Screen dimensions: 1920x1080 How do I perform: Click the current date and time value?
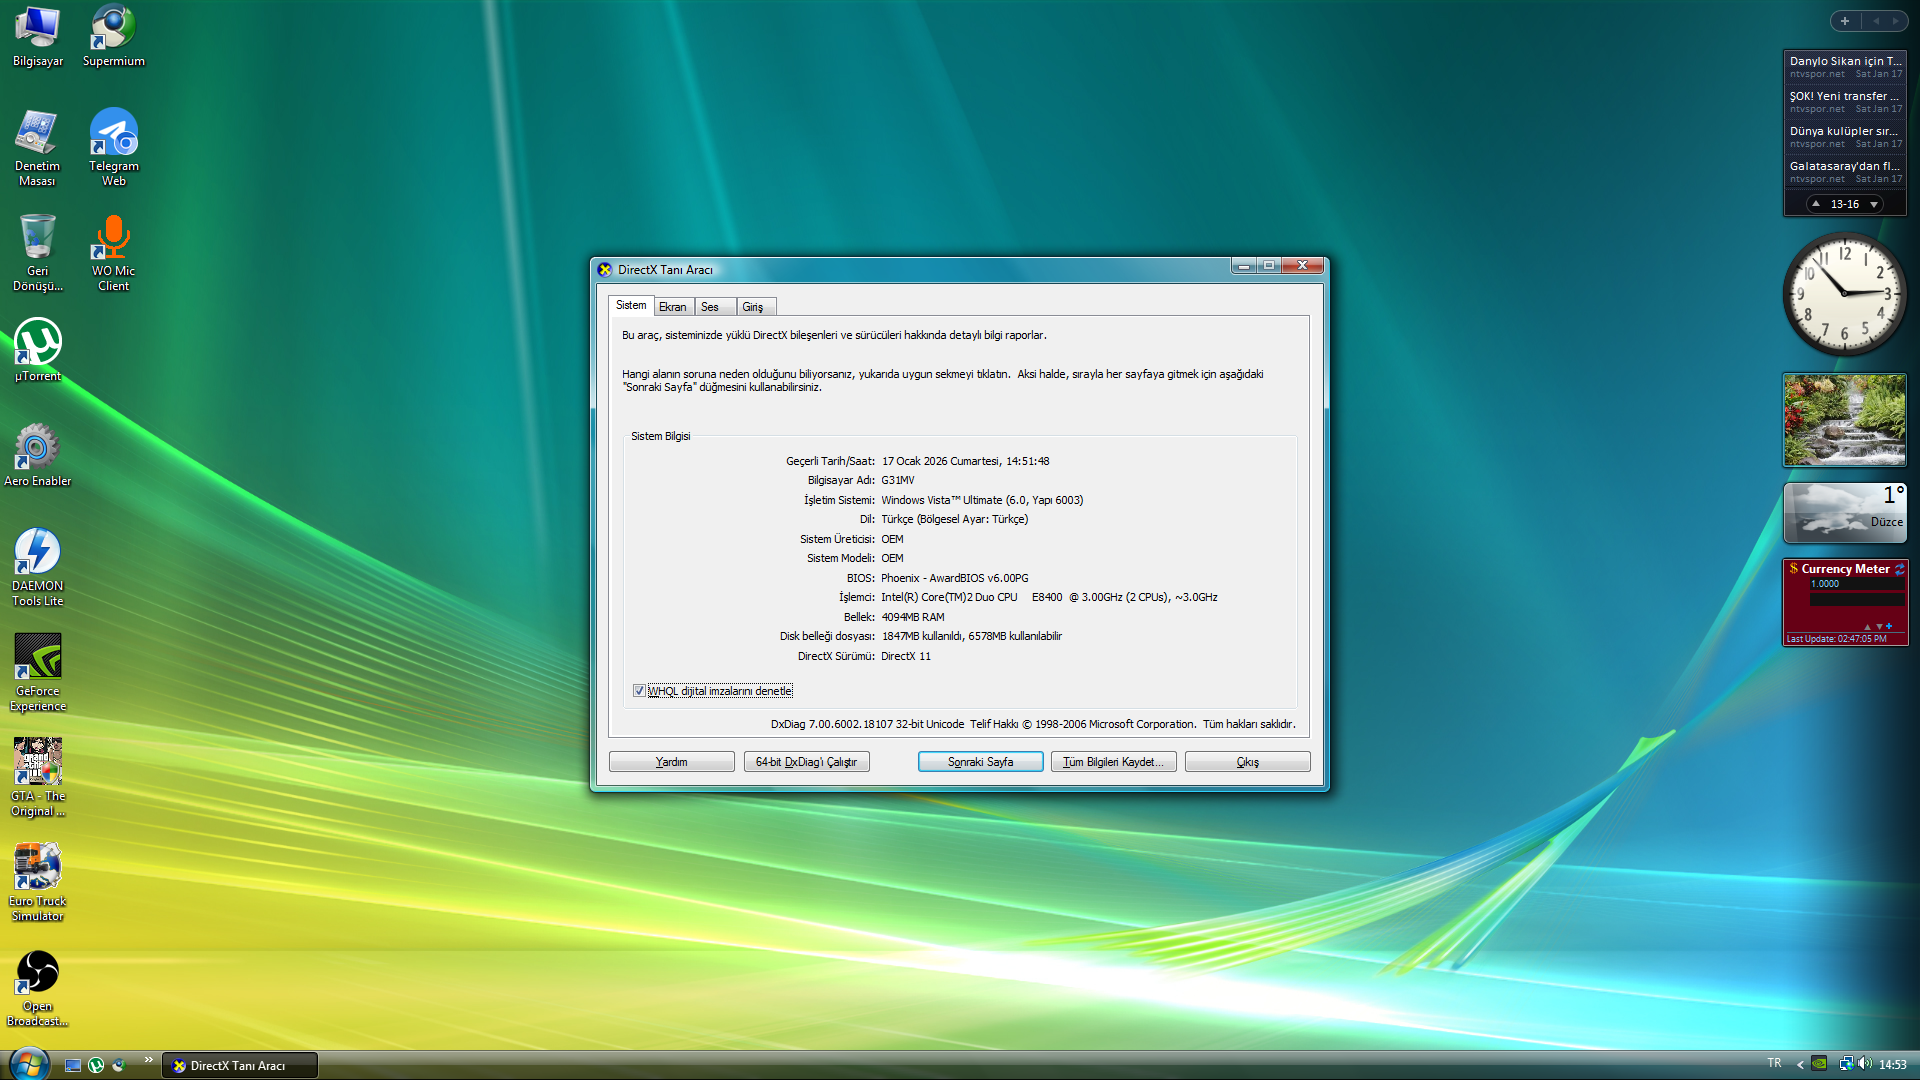coord(966,462)
